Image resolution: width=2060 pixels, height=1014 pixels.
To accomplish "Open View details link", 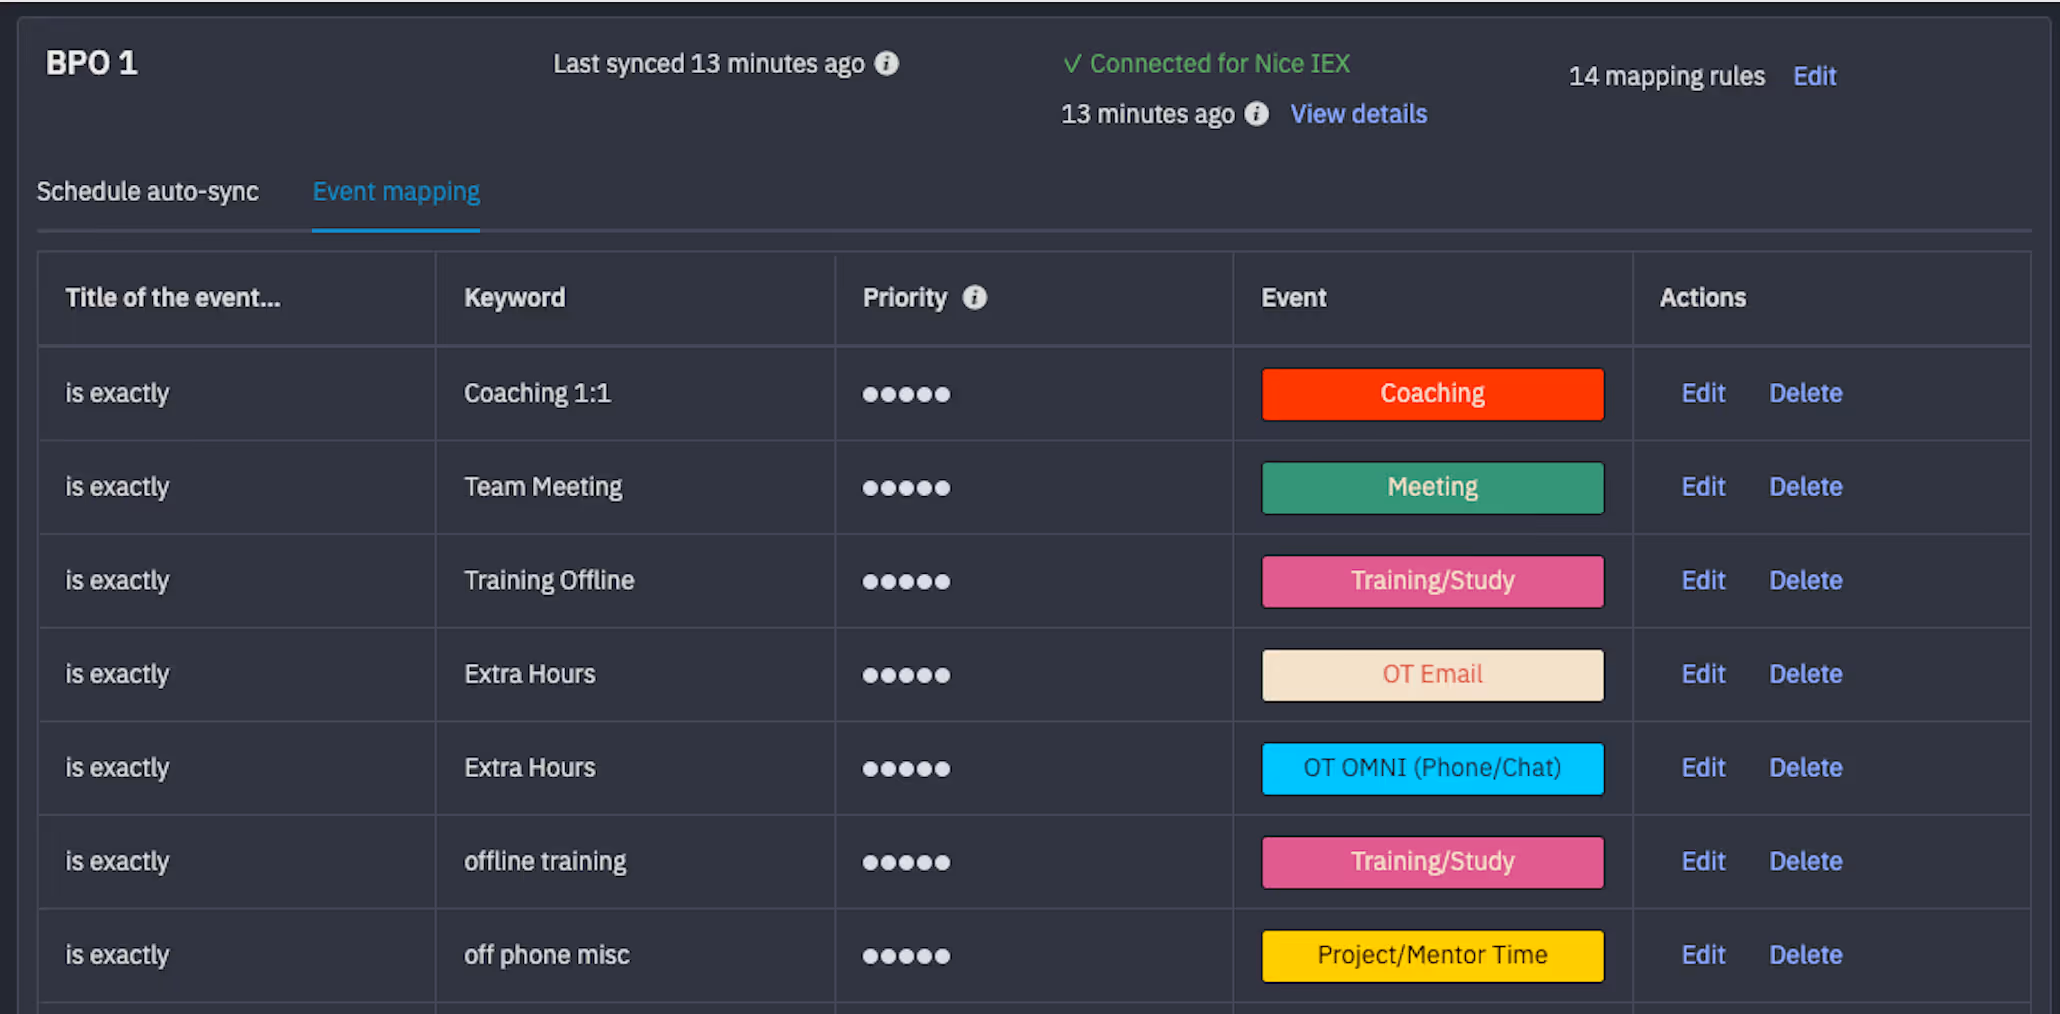I will [1359, 114].
